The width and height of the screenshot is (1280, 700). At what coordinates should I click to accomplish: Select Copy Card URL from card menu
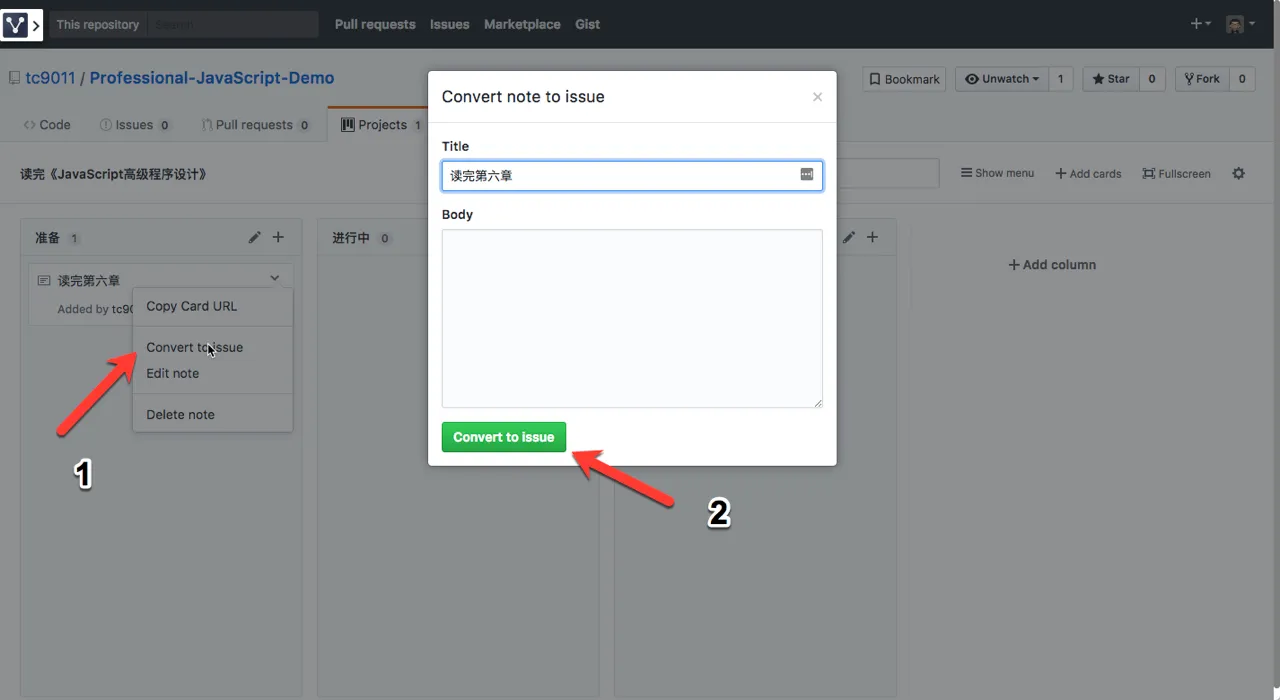[x=192, y=306]
